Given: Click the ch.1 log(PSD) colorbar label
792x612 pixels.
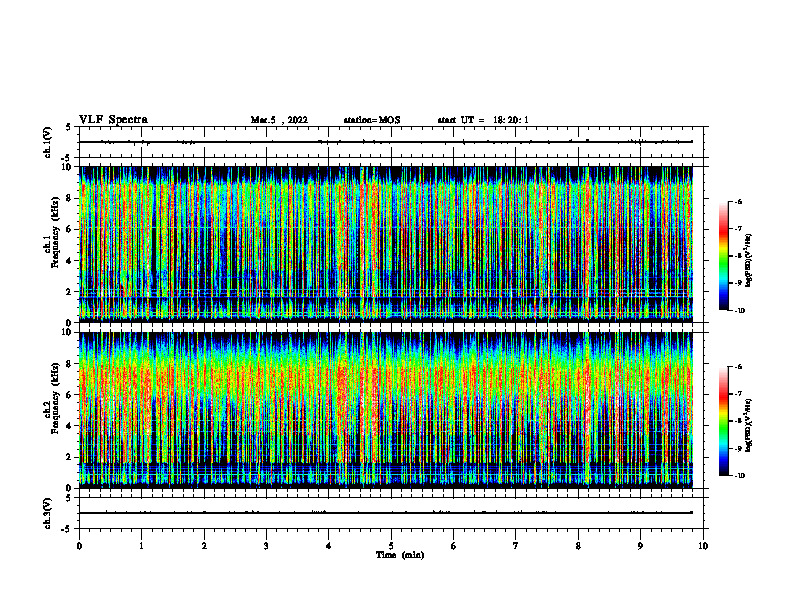Looking at the screenshot, I should (749, 260).
